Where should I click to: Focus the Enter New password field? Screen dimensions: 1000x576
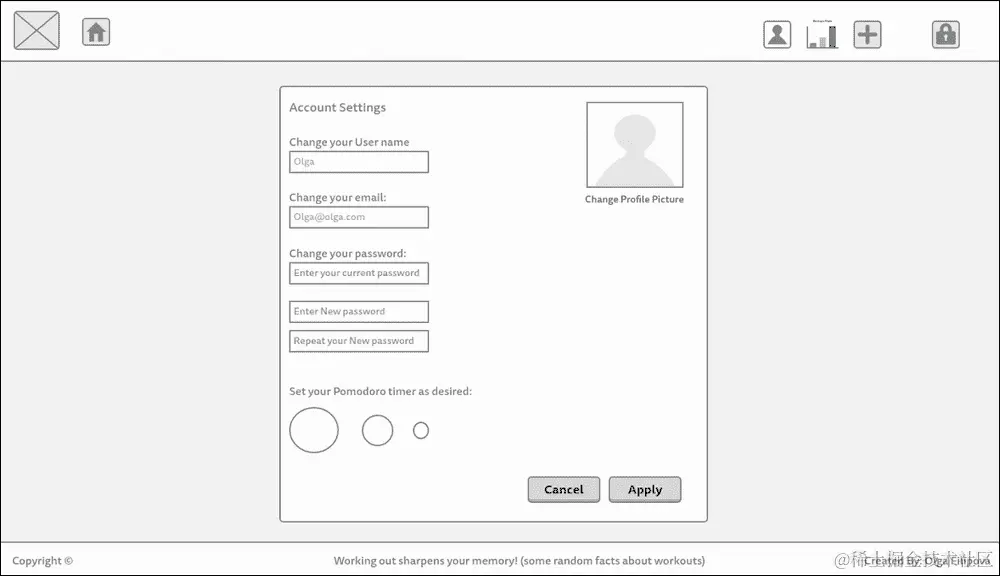(358, 311)
